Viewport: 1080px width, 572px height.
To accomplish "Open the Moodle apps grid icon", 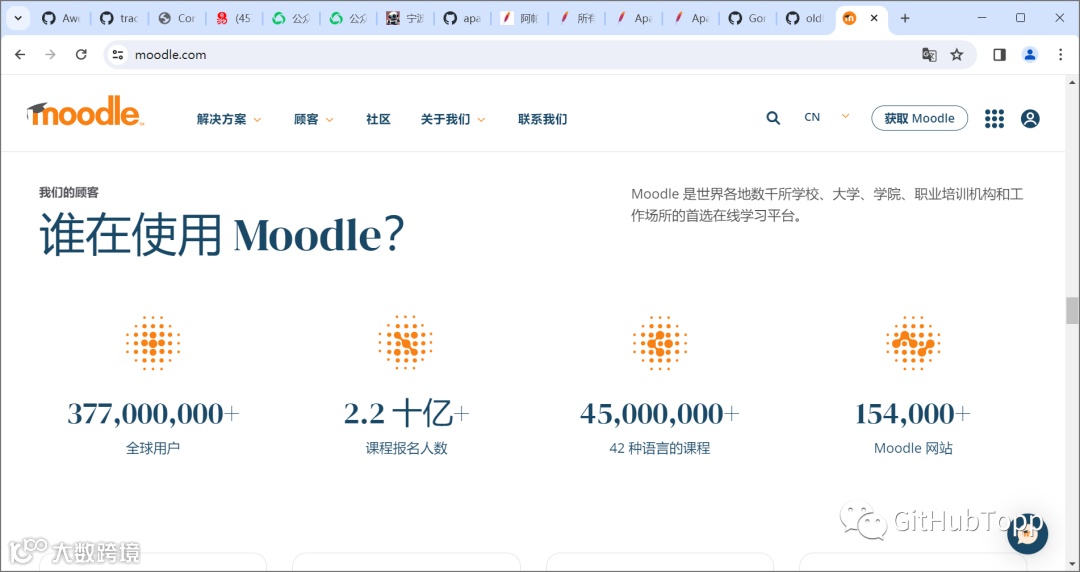I will 994,119.
